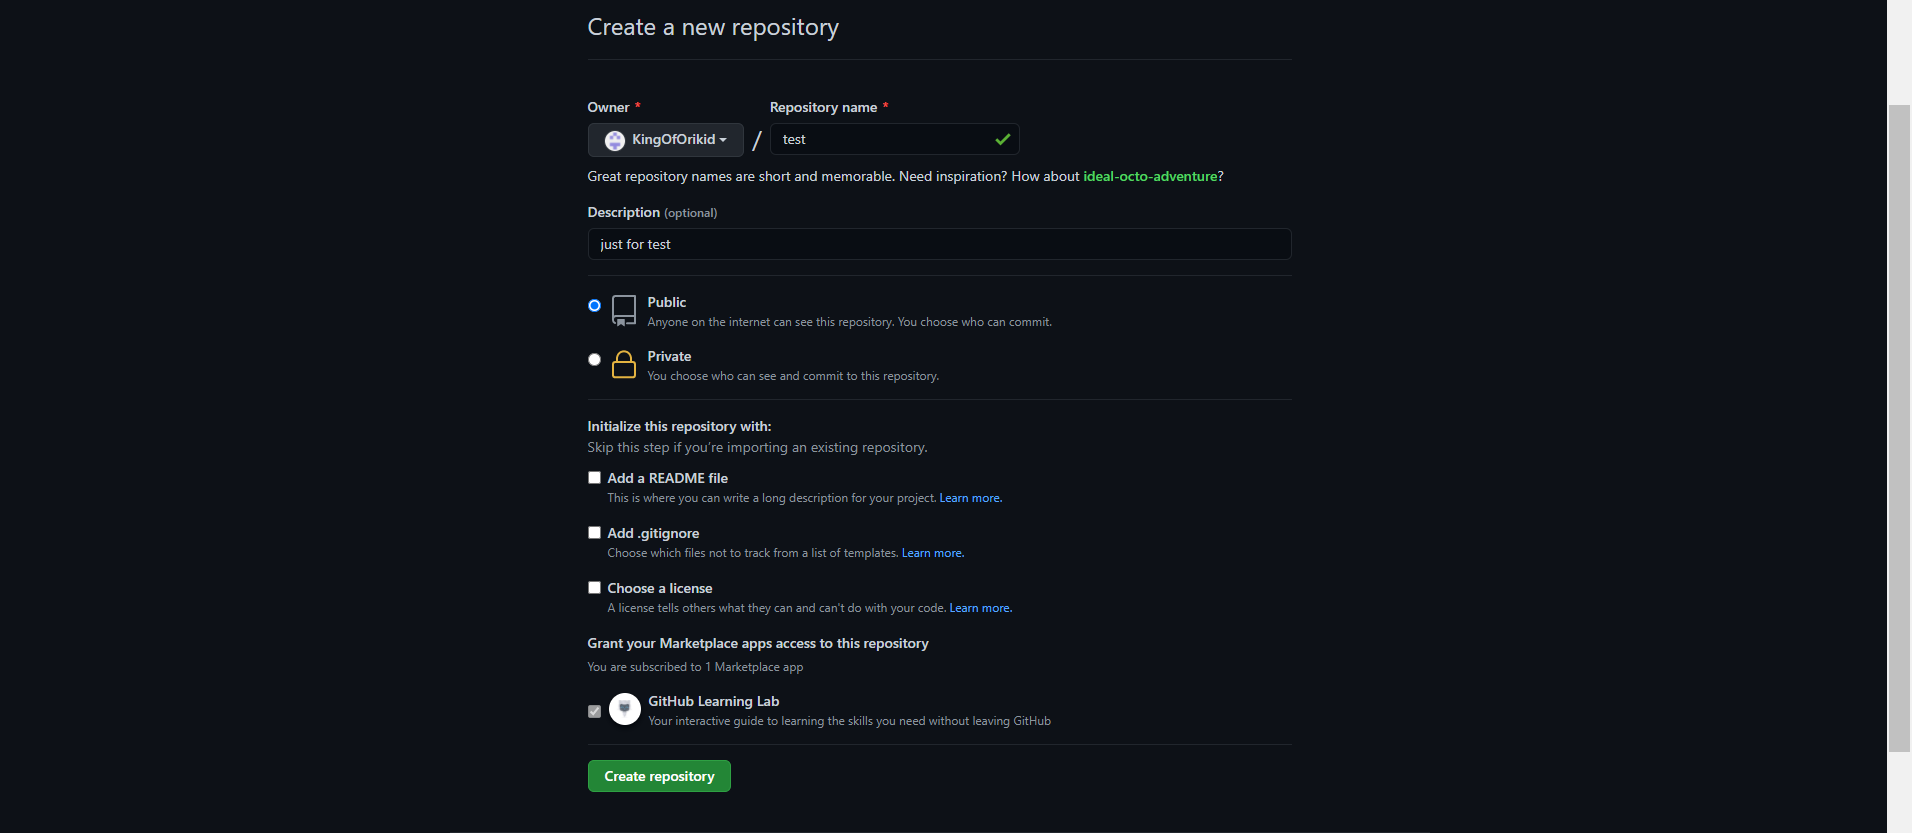Click the Public repository book icon

(x=624, y=310)
